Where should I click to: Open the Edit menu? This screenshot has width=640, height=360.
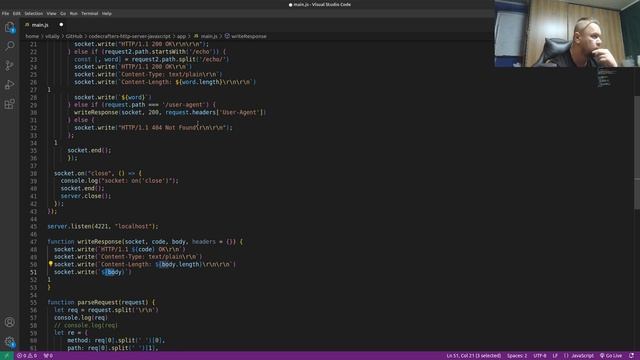[16, 13]
